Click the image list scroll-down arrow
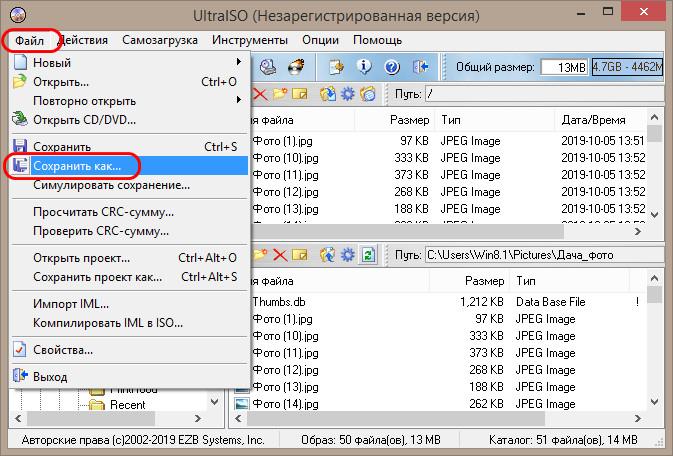The image size is (673, 456). (x=655, y=215)
